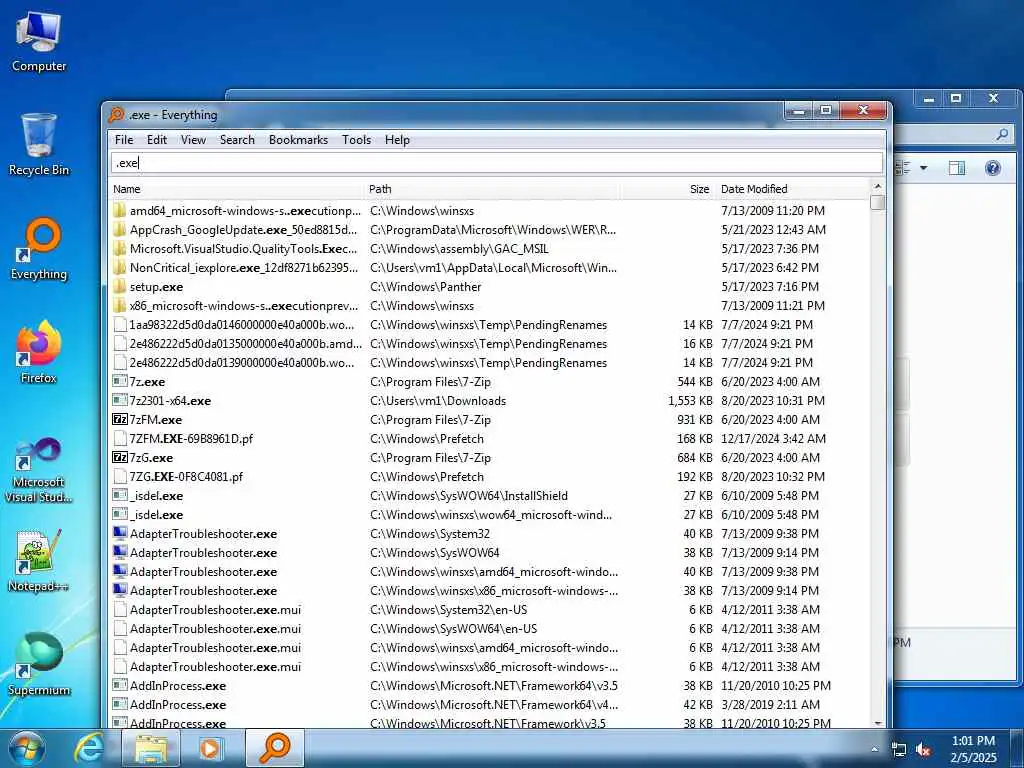Click the Everything taskbar button
This screenshot has height=768, width=1024.
click(275, 748)
